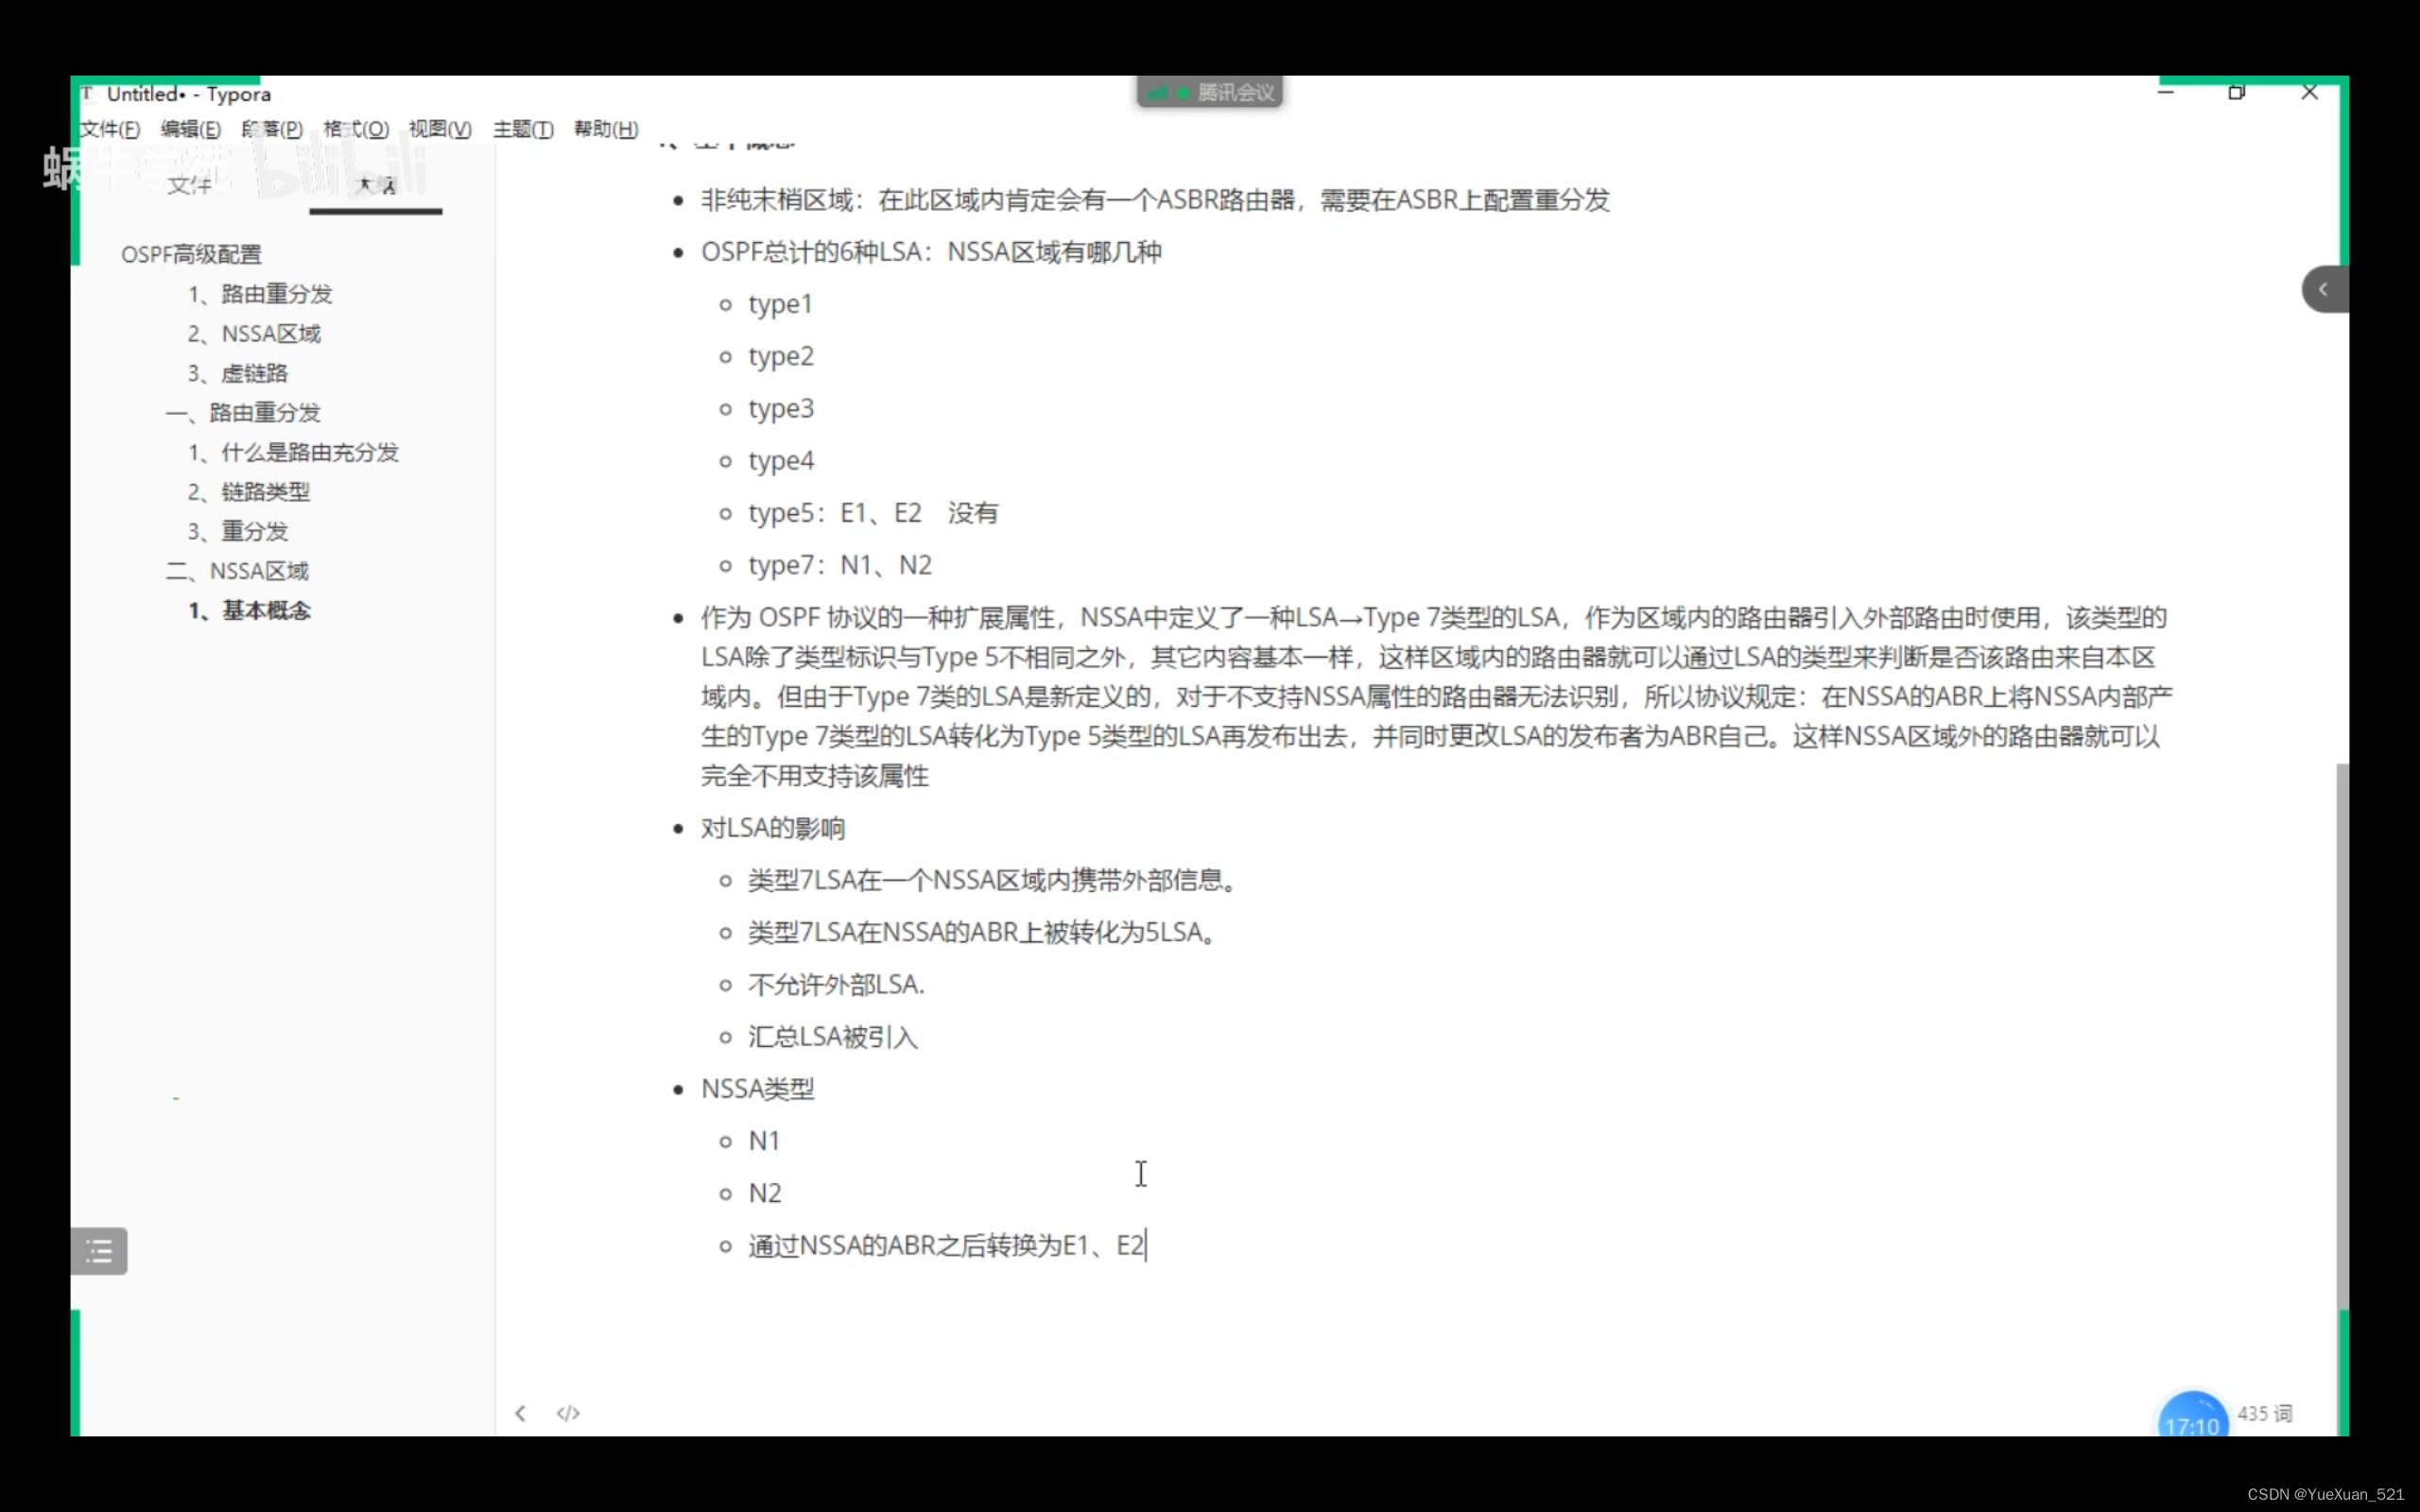The height and width of the screenshot is (1512, 2420).
Task: Place cursor in bullet type2
Action: [781, 356]
